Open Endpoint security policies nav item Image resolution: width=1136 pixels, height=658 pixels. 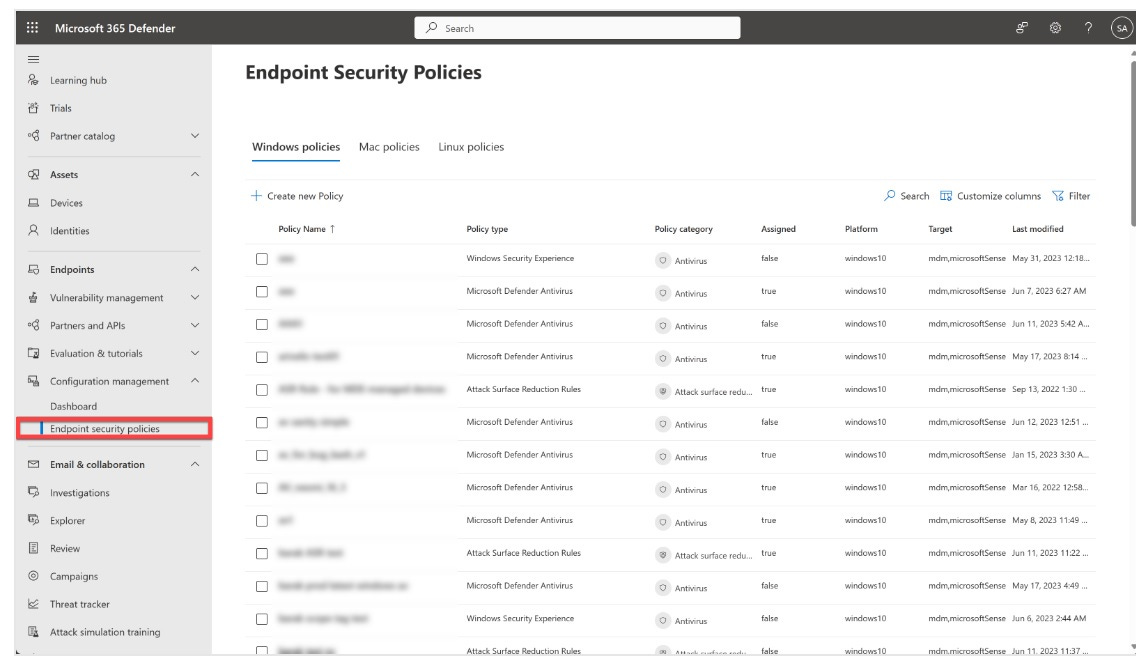[x=114, y=428]
